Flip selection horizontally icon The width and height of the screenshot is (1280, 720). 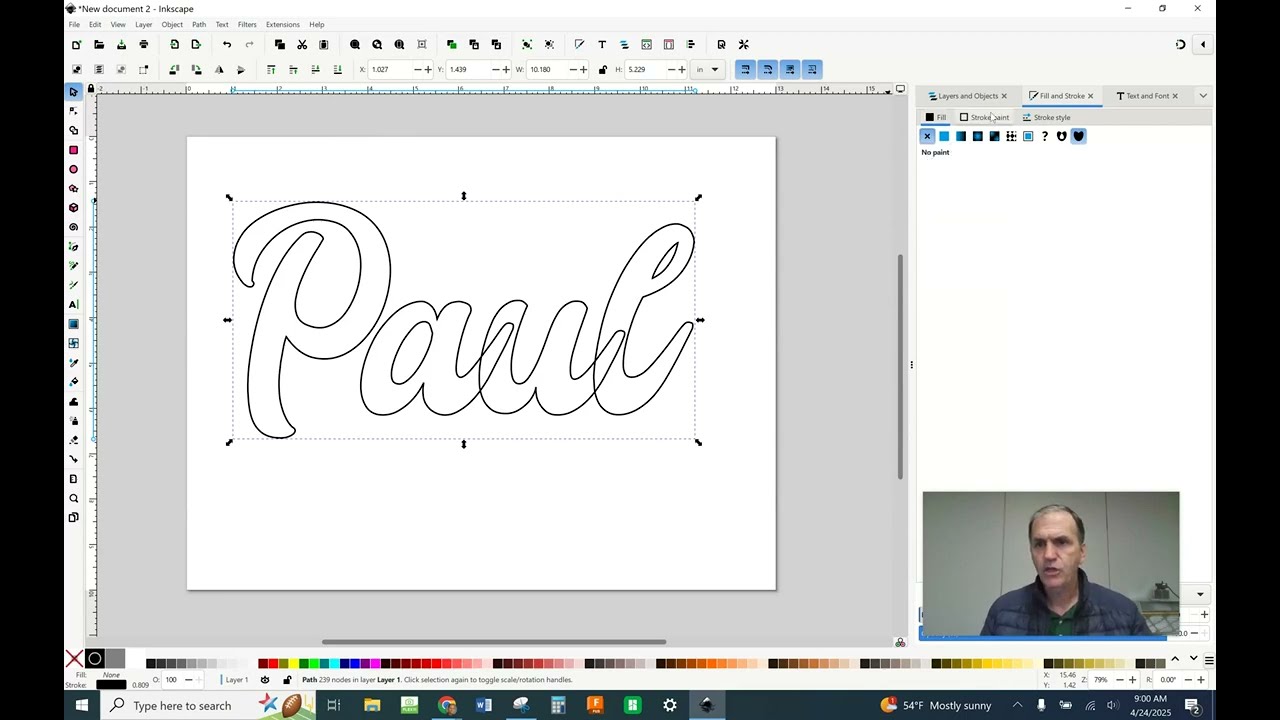[219, 69]
